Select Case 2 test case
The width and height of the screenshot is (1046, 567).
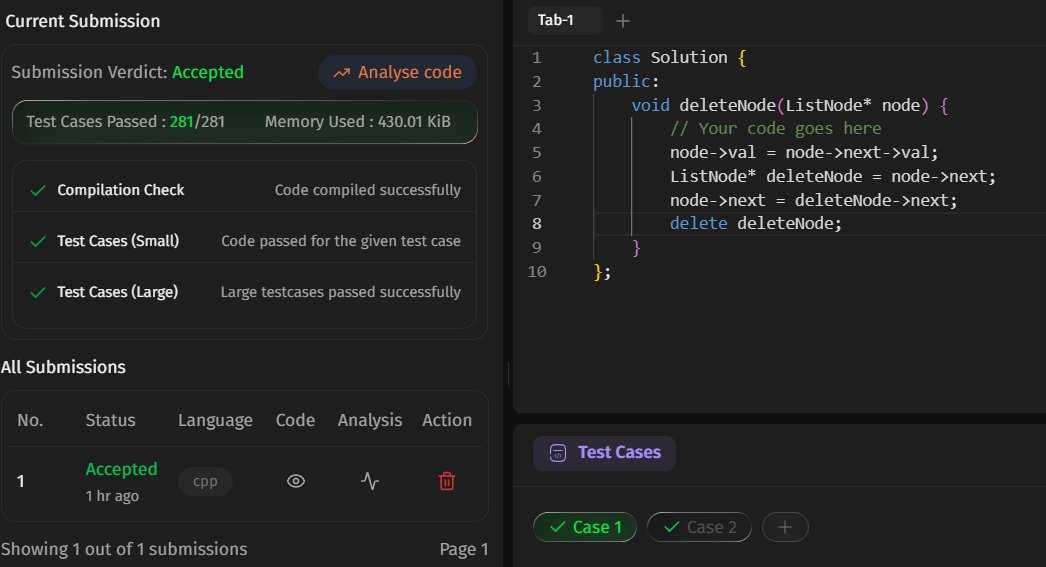point(699,527)
